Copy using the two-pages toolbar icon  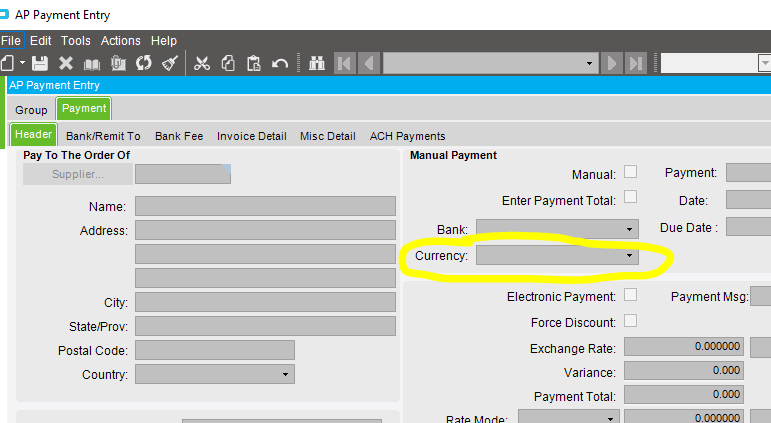click(228, 63)
